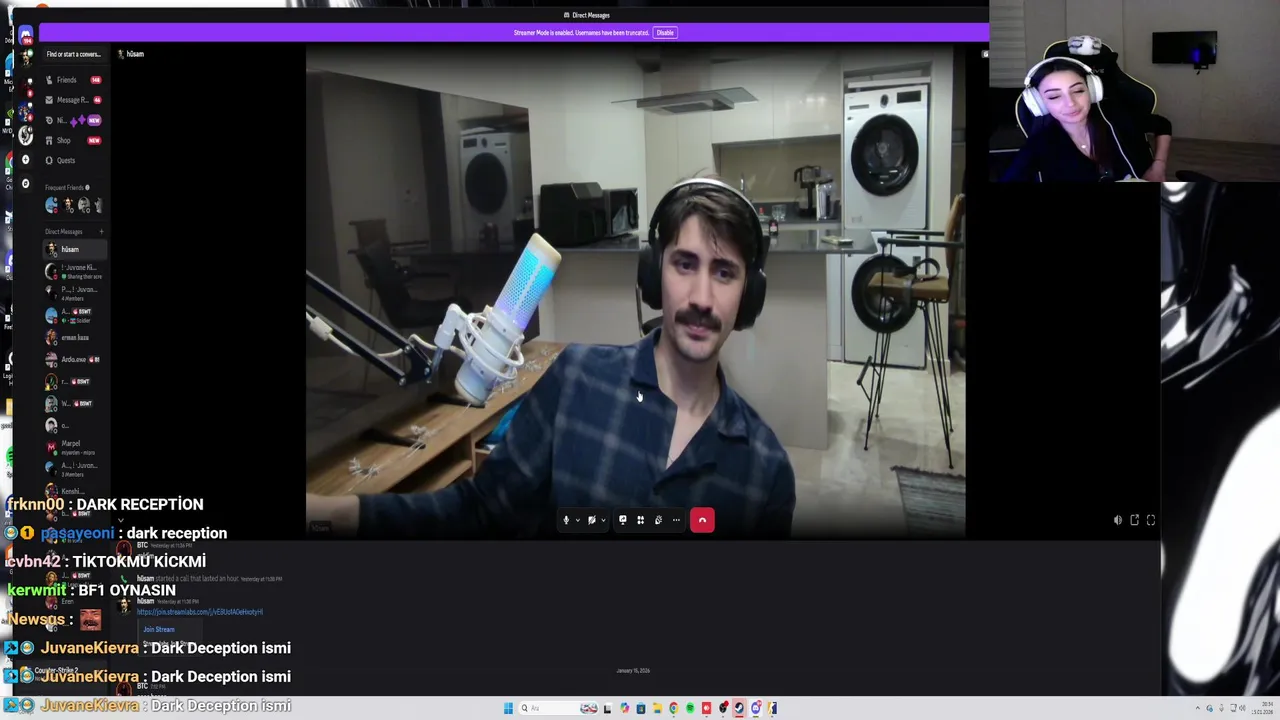Disable Streamer Mode from the purple banner
Screen dimensions: 1280x720
[665, 33]
